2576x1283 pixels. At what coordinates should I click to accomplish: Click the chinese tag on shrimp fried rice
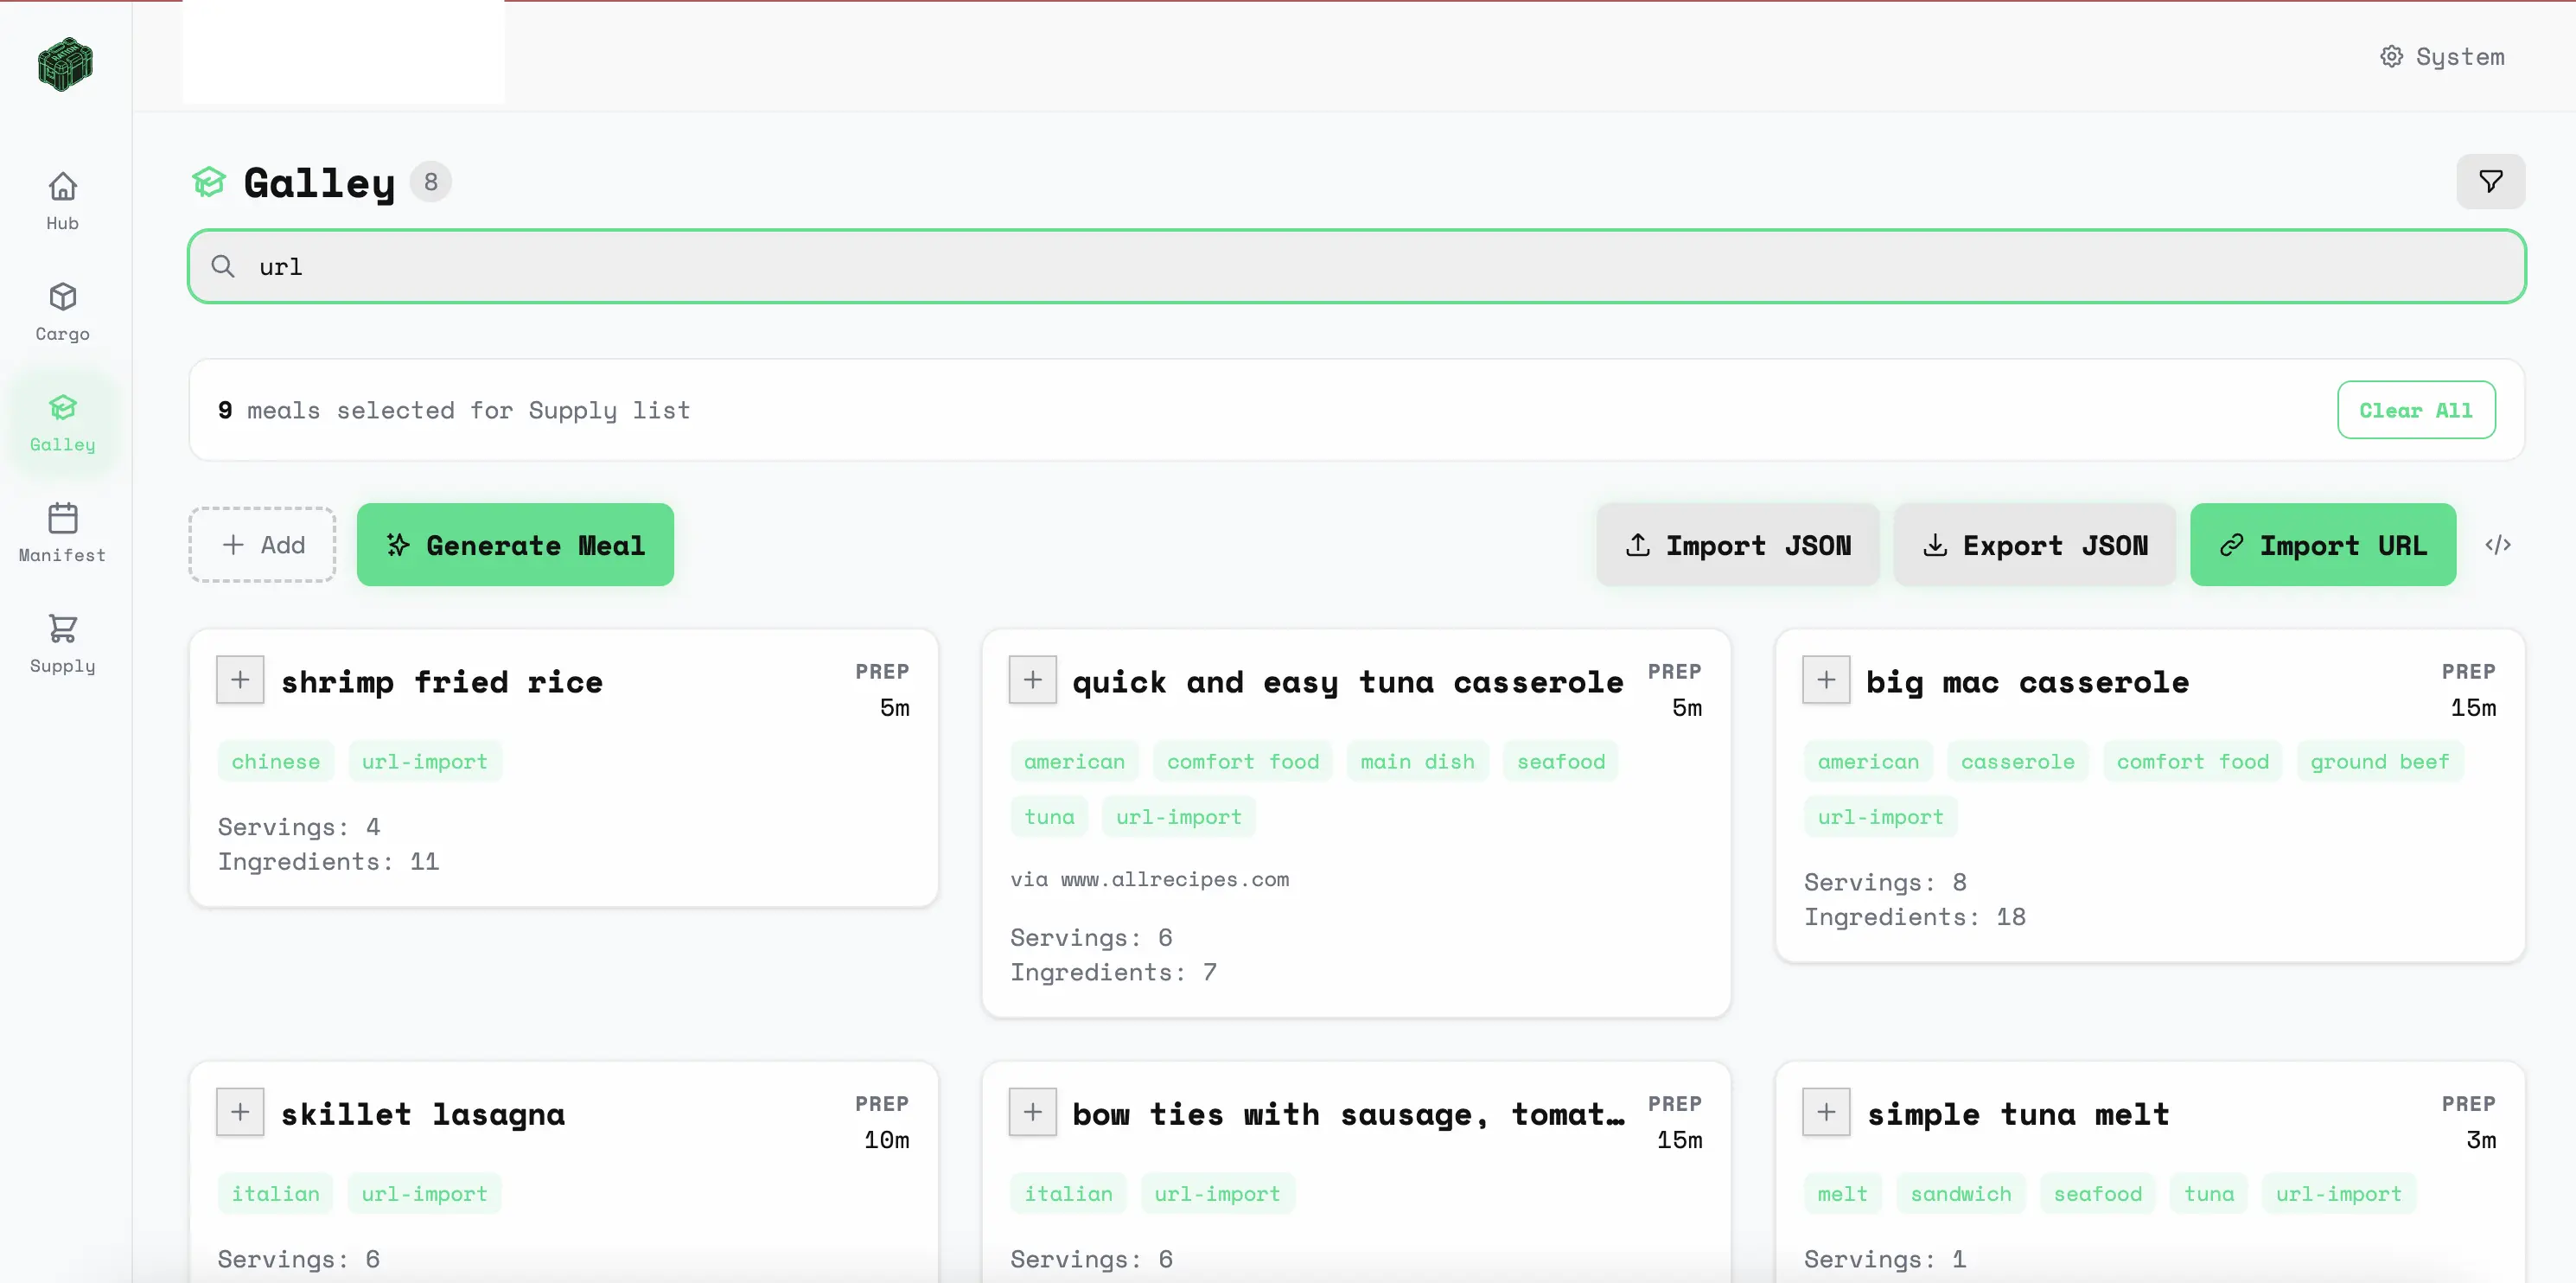click(276, 761)
